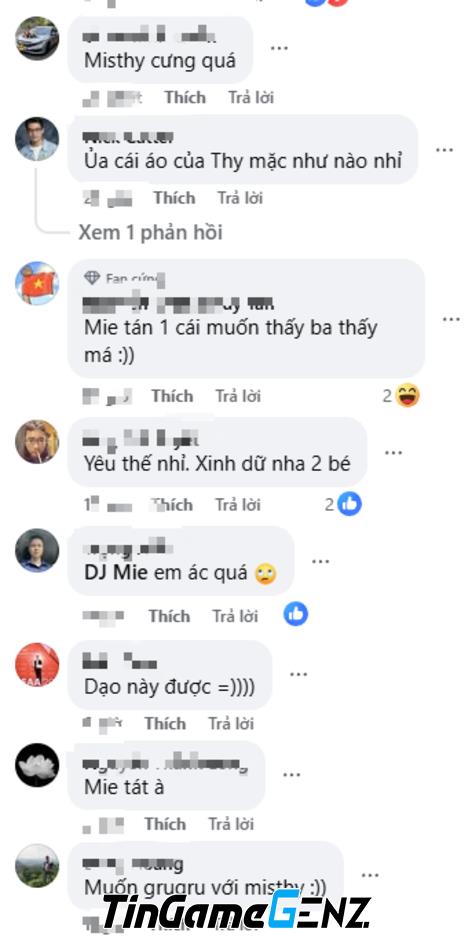Open options menu beside 'Yêu thế nhỉ' comment
472x940 pixels.
pyautogui.click(x=393, y=453)
